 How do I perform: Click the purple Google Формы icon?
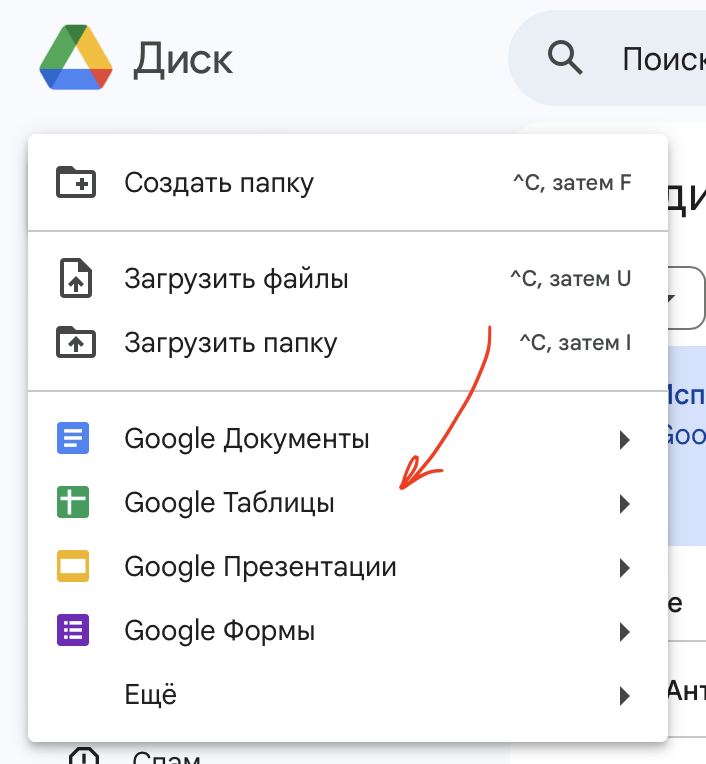[x=74, y=631]
